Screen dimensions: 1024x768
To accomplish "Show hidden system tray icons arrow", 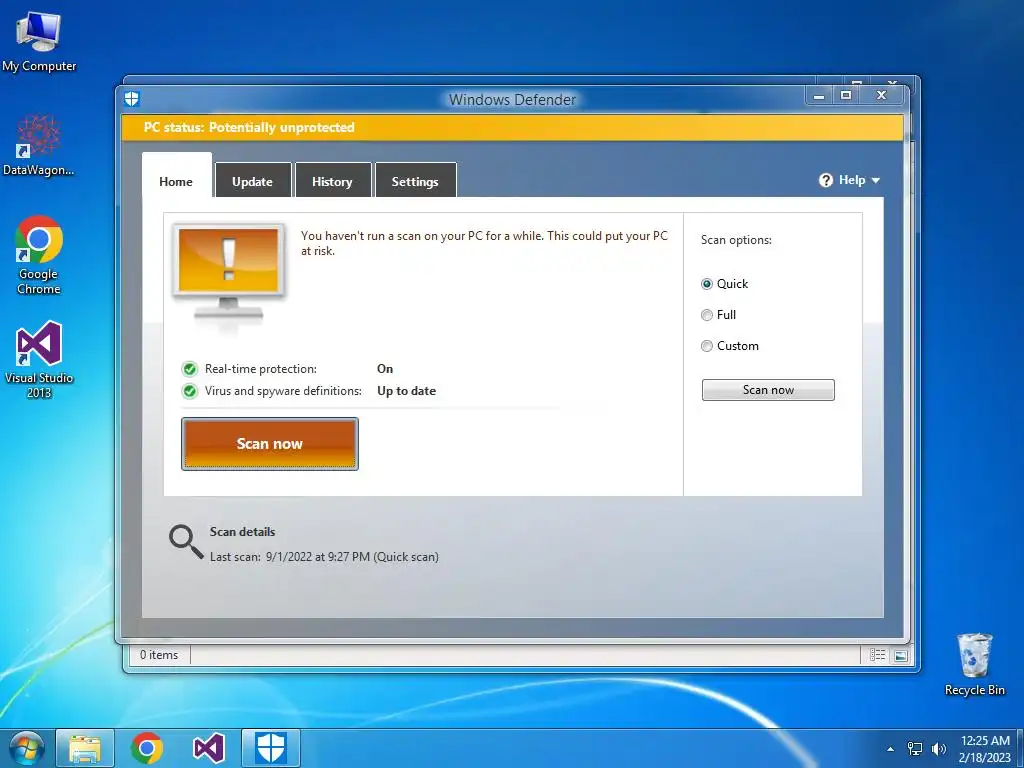I will point(890,749).
